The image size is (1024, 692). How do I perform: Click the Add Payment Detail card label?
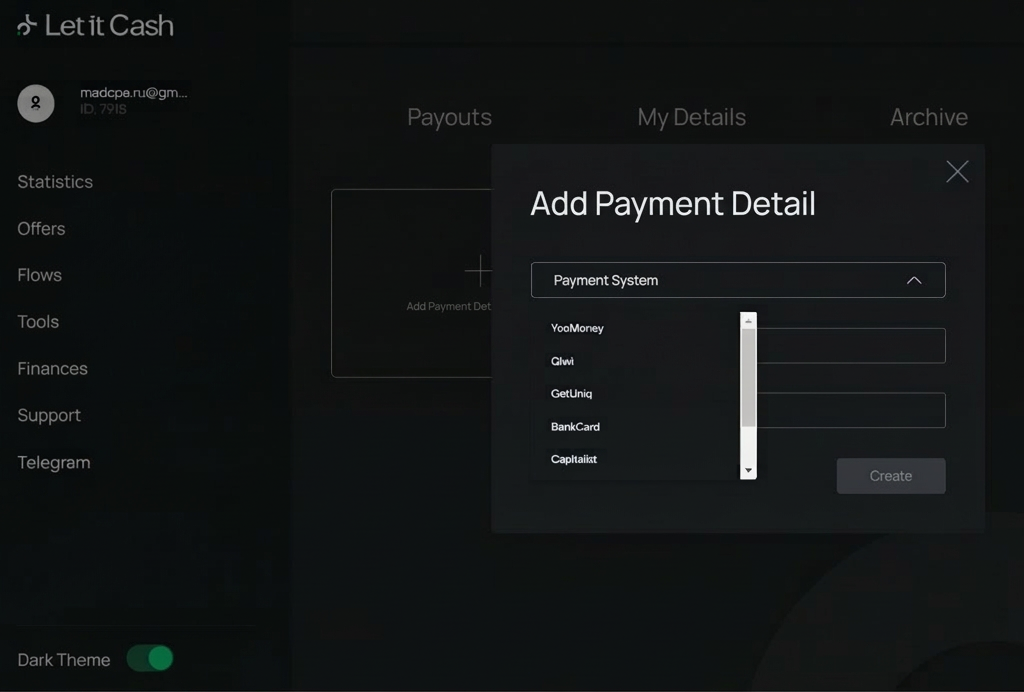[x=449, y=306]
